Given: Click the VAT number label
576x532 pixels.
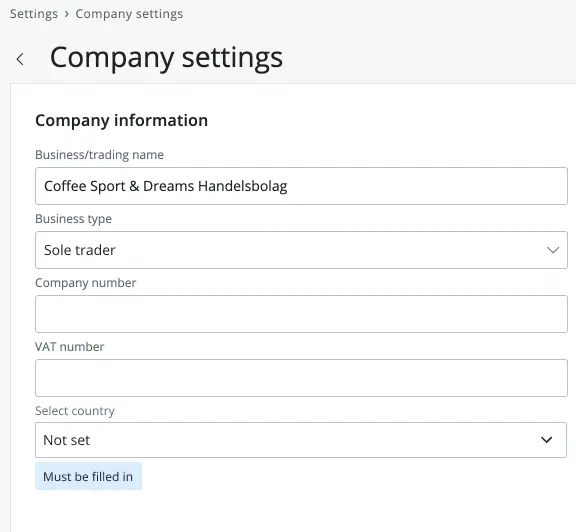Looking at the screenshot, I should pos(70,346).
